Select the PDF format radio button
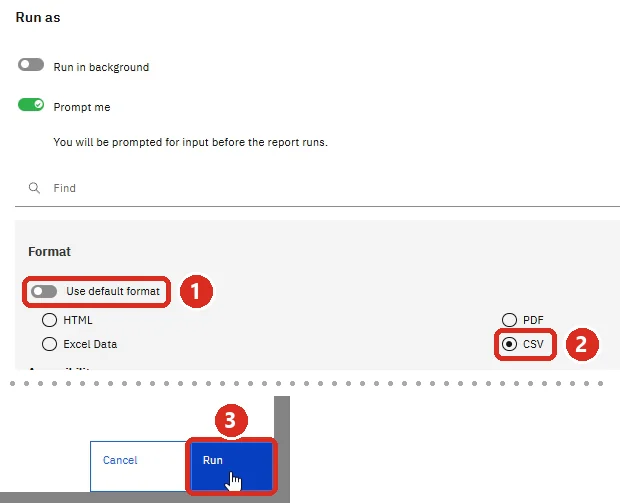 click(509, 320)
